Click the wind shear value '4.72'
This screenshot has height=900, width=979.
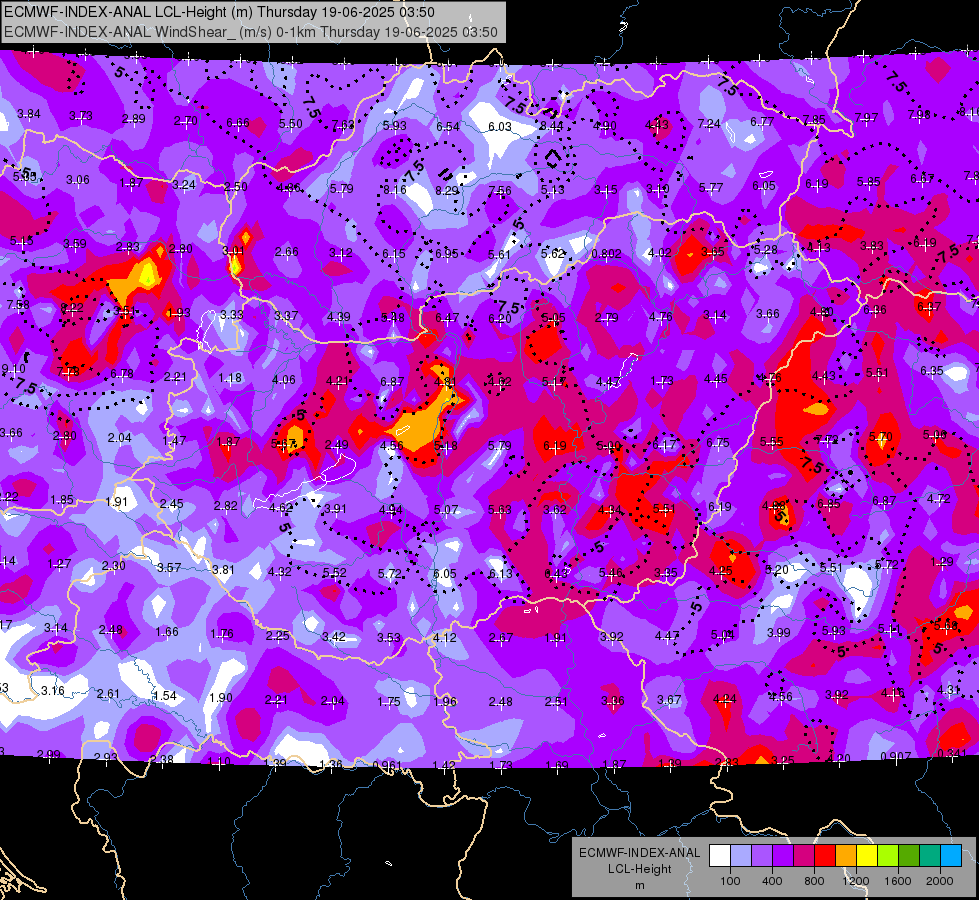(939, 498)
